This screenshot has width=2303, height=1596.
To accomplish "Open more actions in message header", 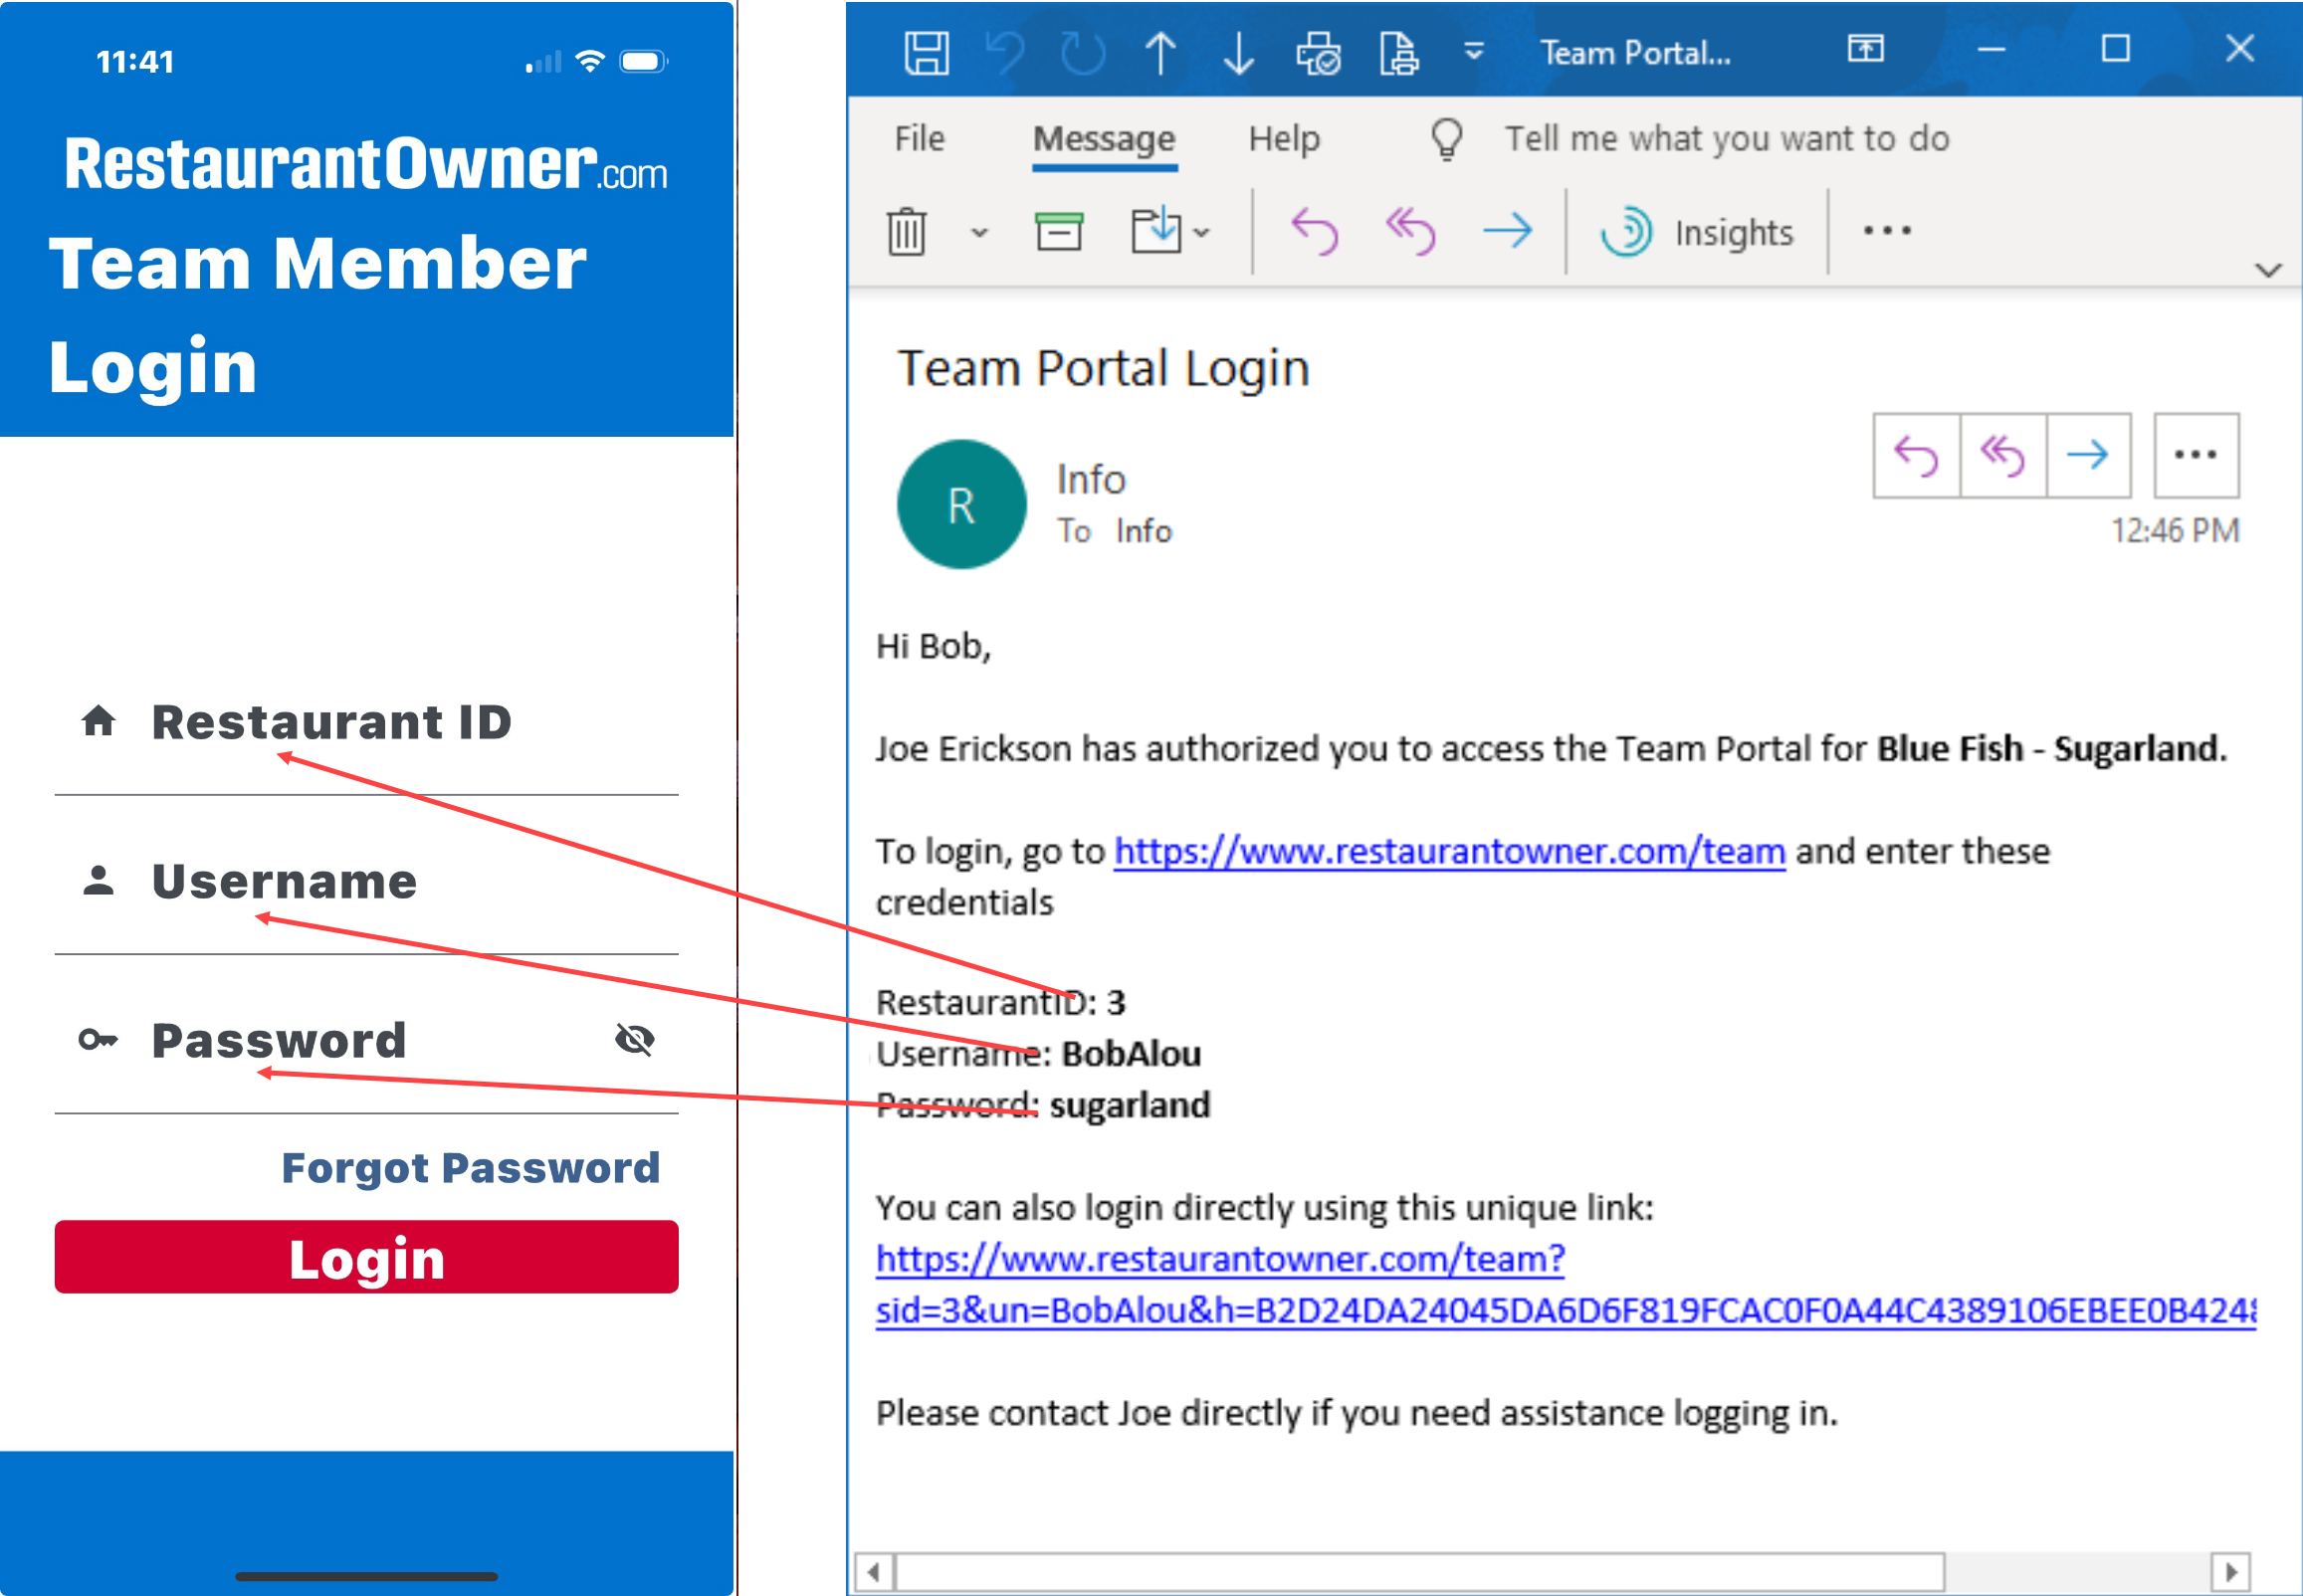I will 2196,455.
